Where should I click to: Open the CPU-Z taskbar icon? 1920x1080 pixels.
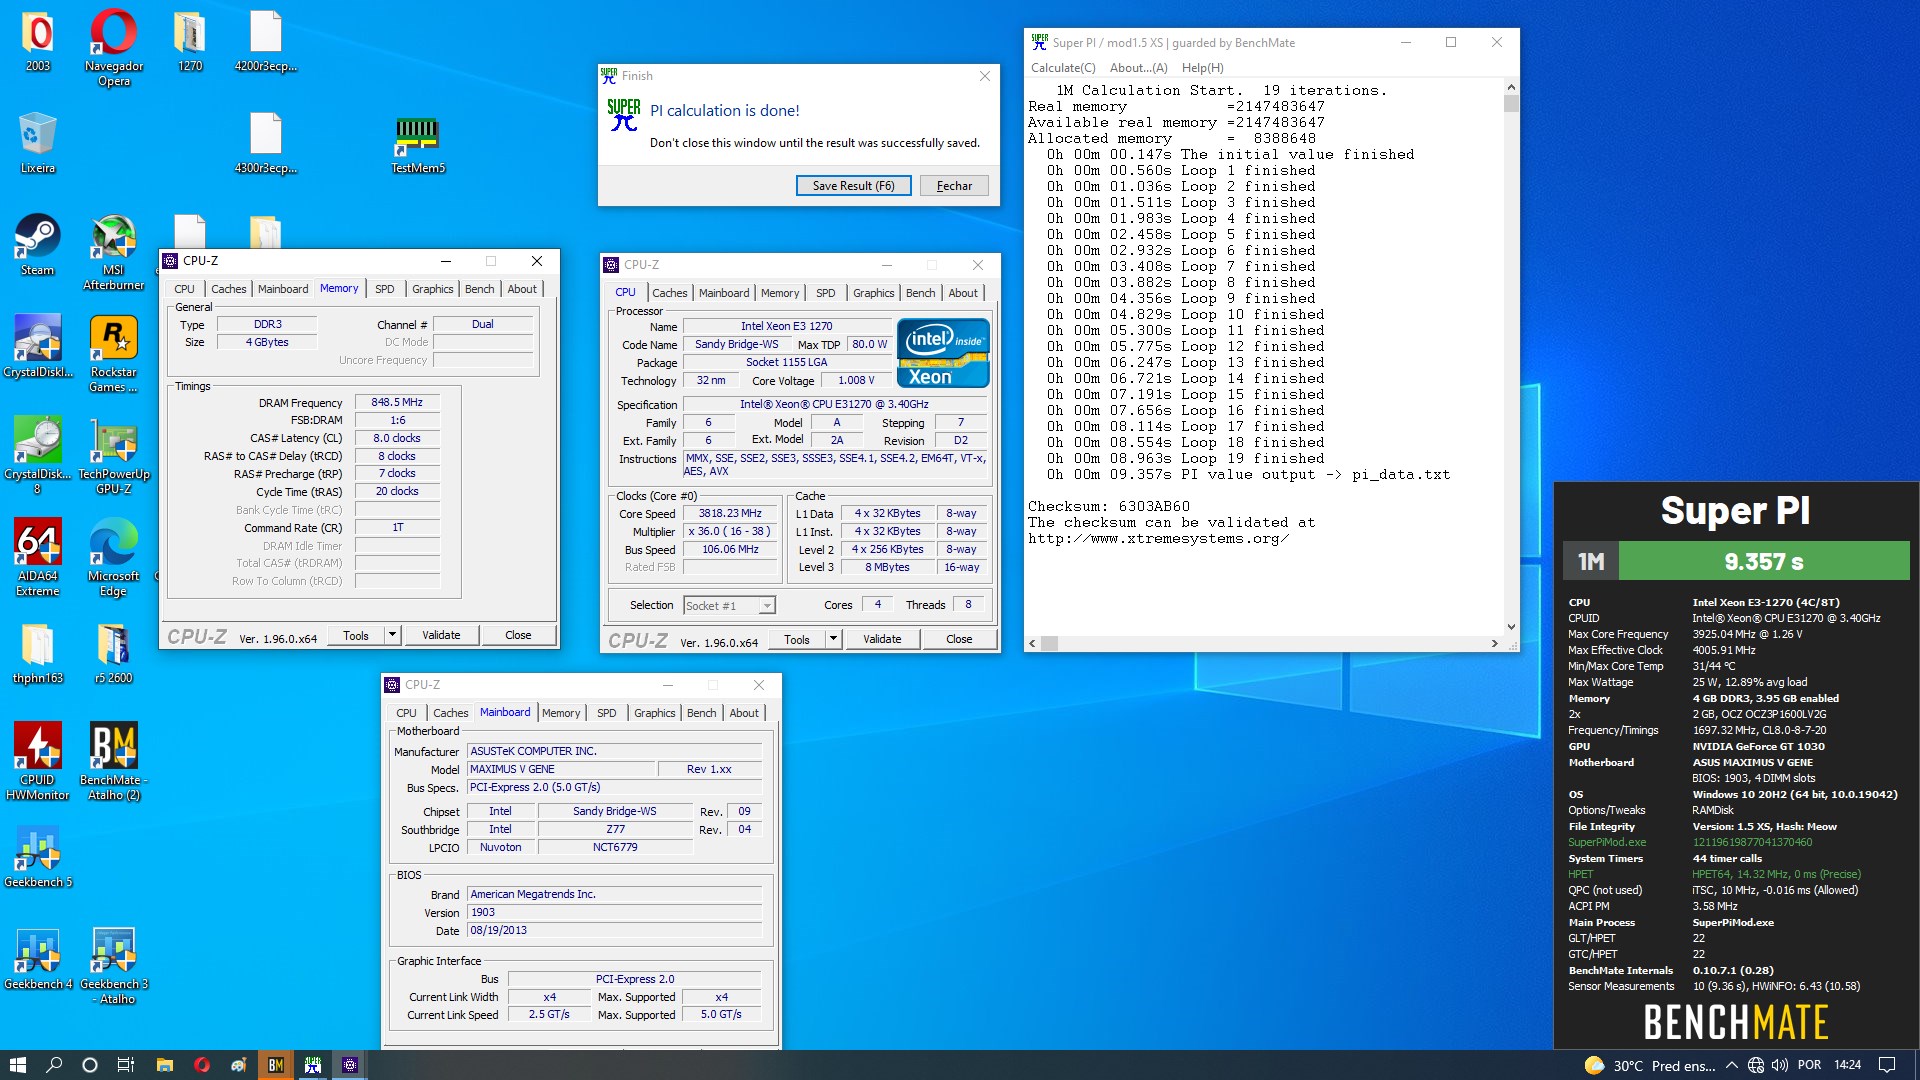click(x=350, y=1065)
